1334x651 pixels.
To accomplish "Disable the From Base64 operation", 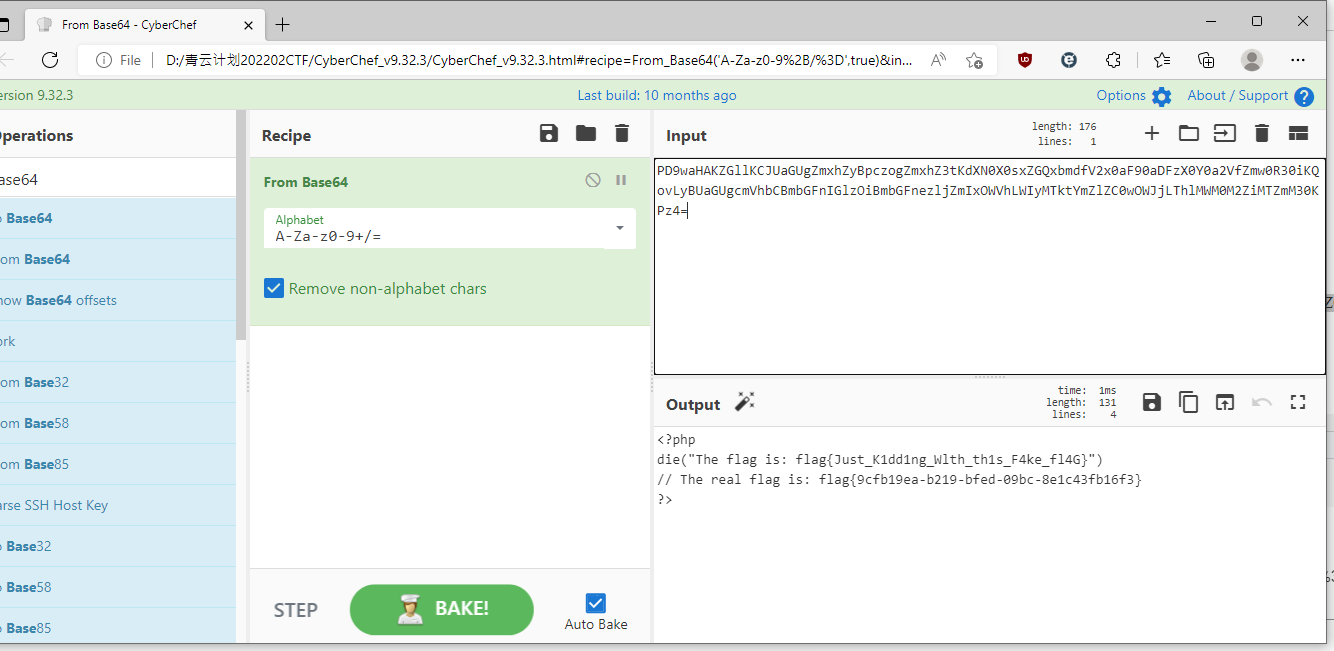I will (x=593, y=180).
